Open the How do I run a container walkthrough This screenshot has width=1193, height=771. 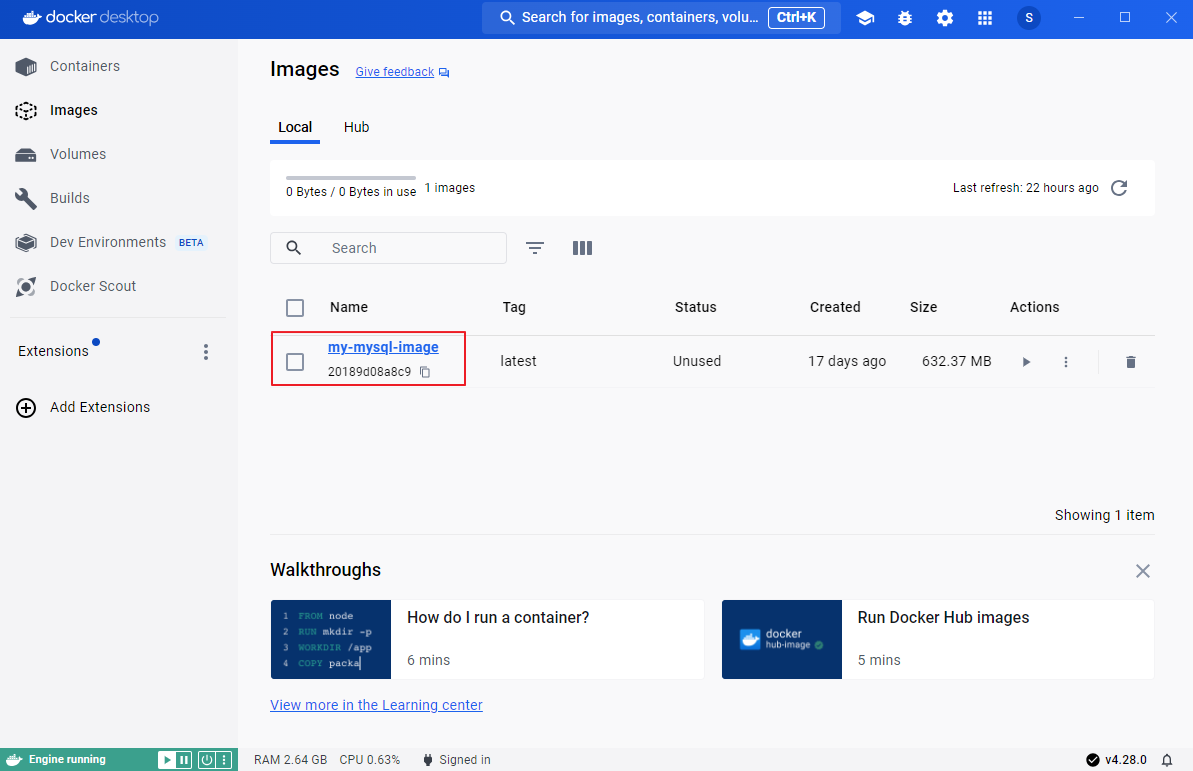(487, 639)
